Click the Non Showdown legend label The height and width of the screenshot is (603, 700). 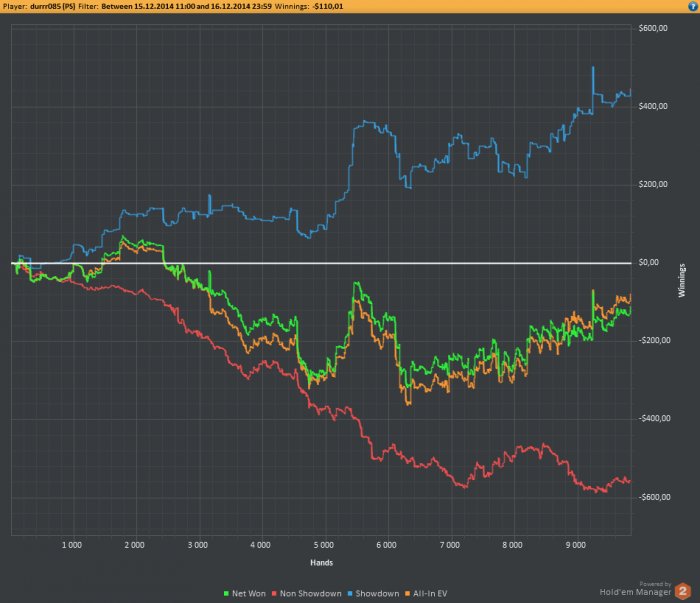click(311, 594)
